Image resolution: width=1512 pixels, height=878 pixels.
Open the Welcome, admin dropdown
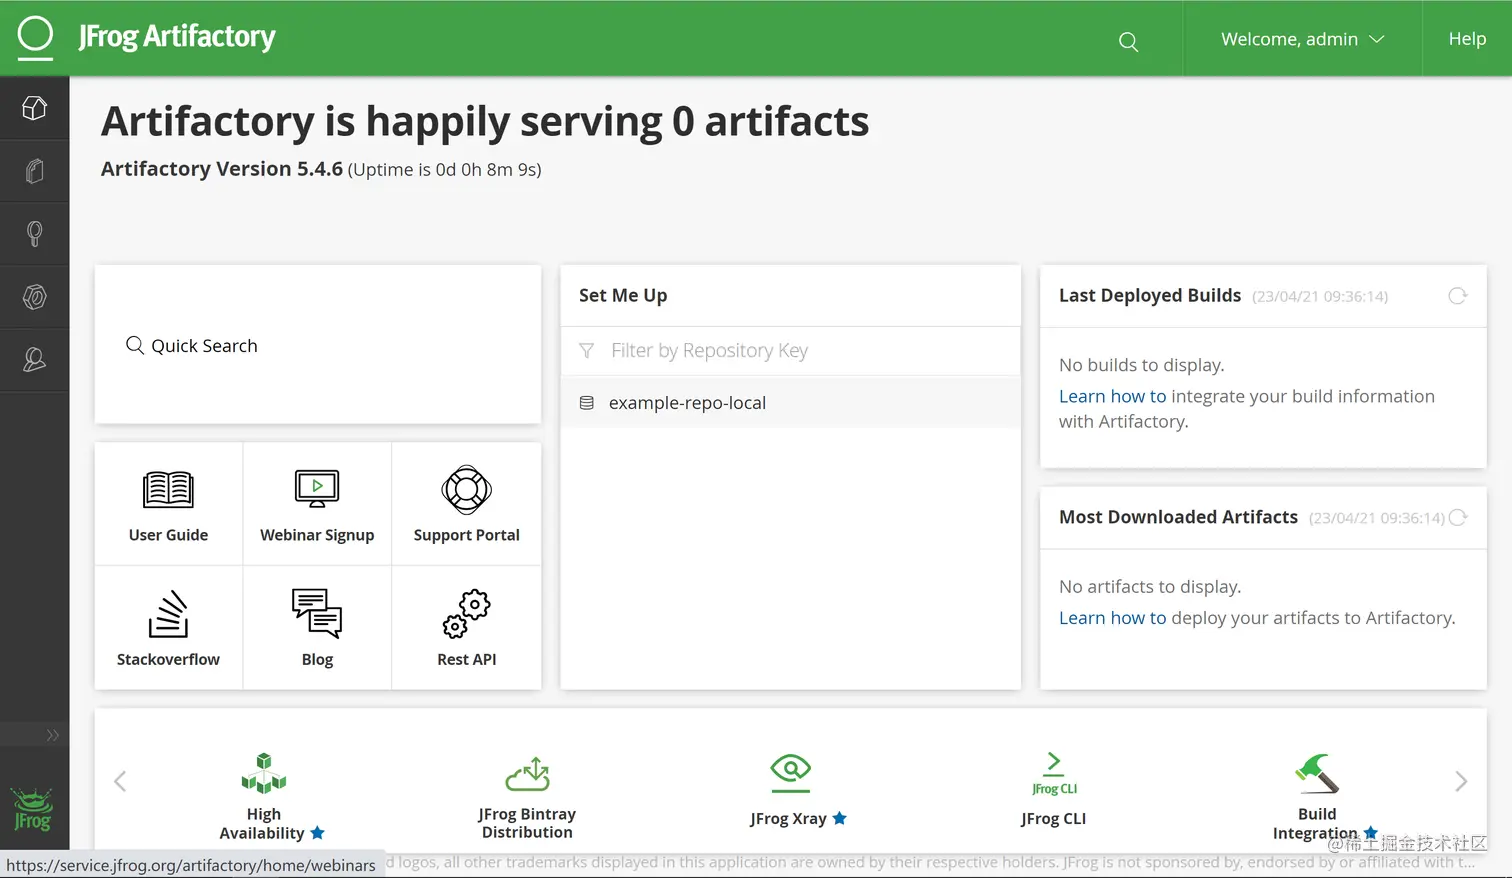[1302, 39]
